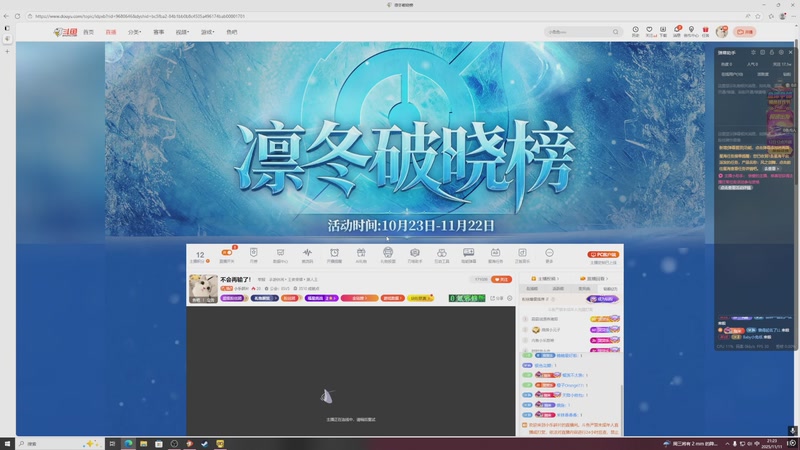Open 鱼吧 in the top navigation
Screen dimensions: 800x450
(232, 32)
